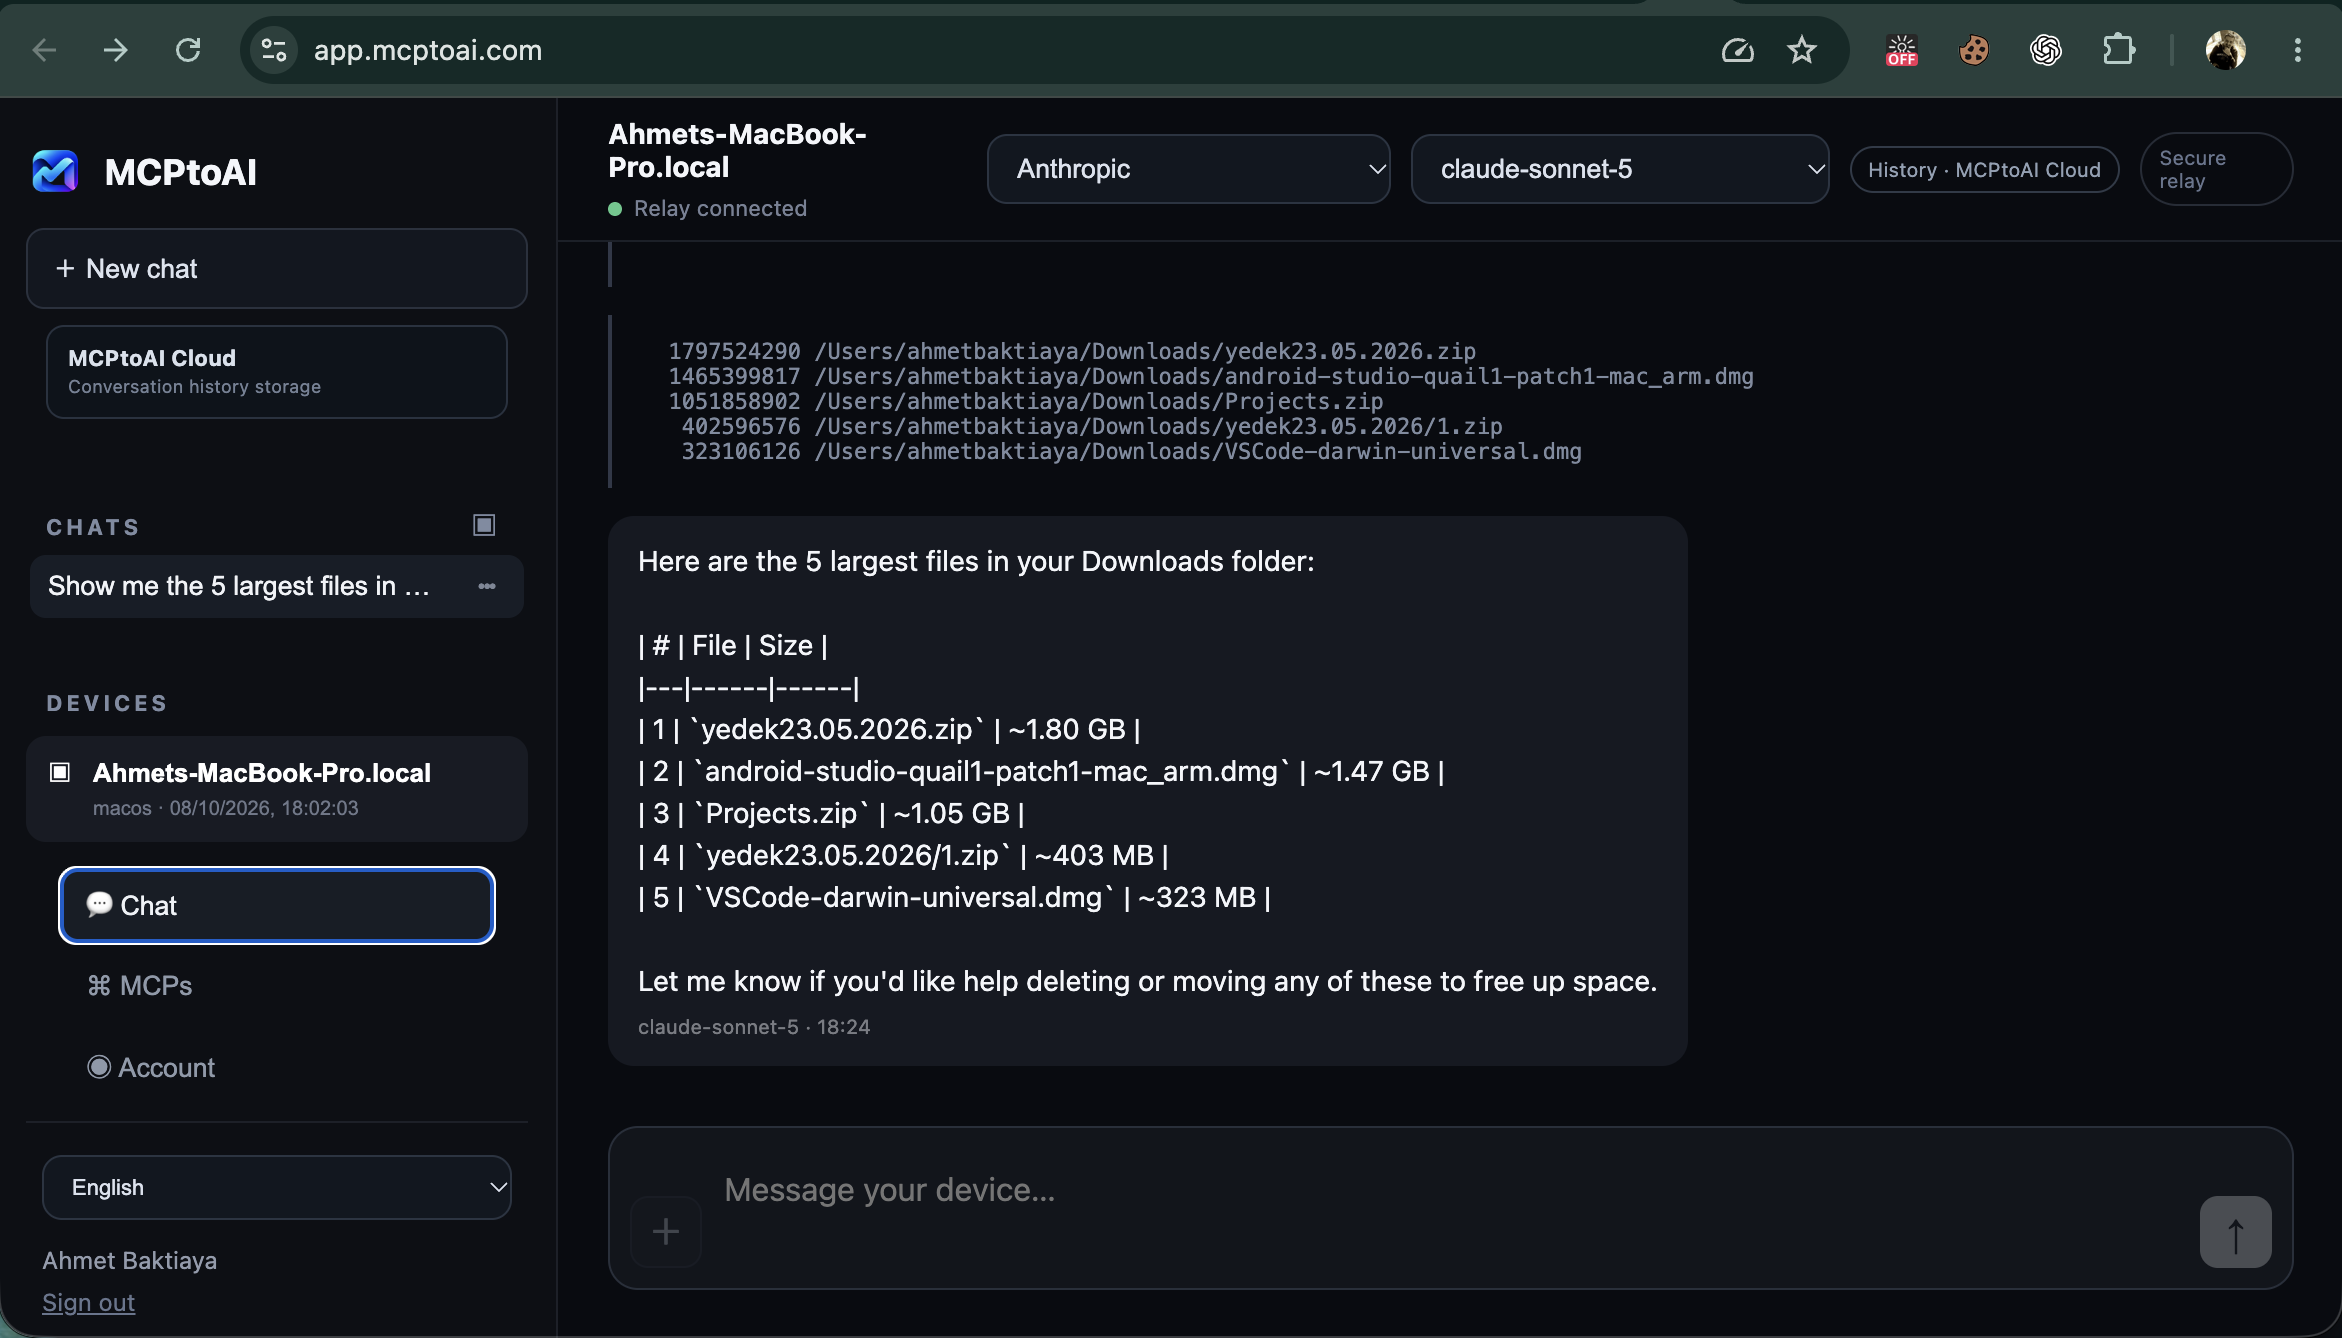Open the OFF-badge extension icon
2342x1338 pixels.
1901,50
